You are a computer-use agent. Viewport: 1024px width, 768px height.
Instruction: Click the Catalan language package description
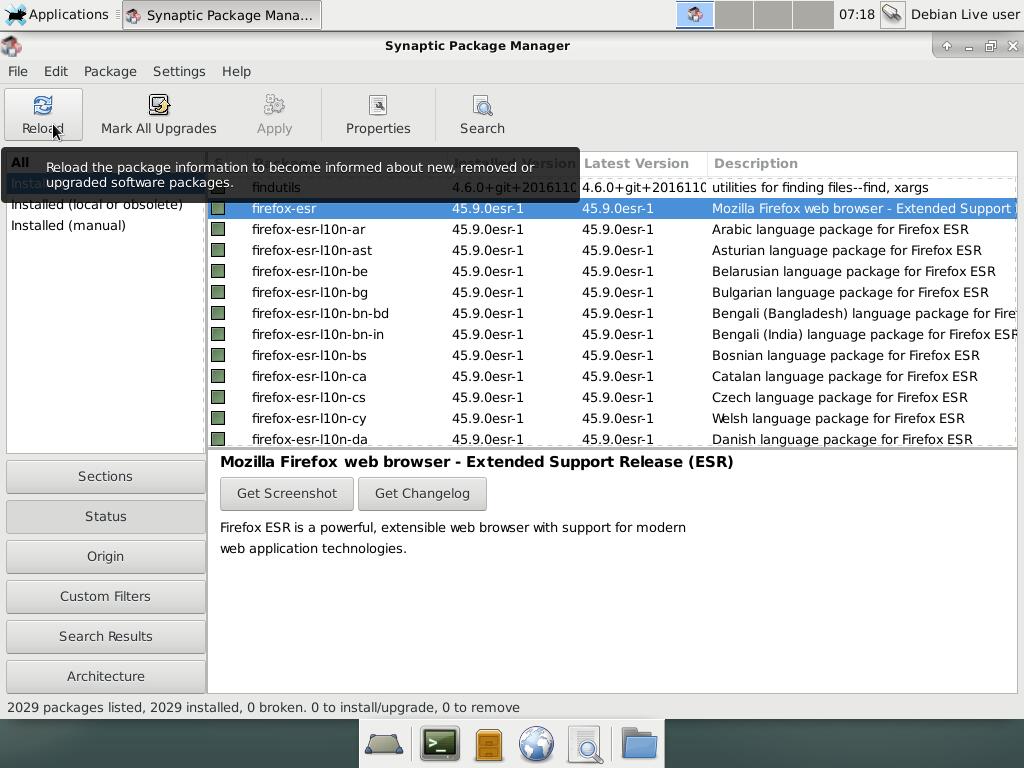[844, 377]
